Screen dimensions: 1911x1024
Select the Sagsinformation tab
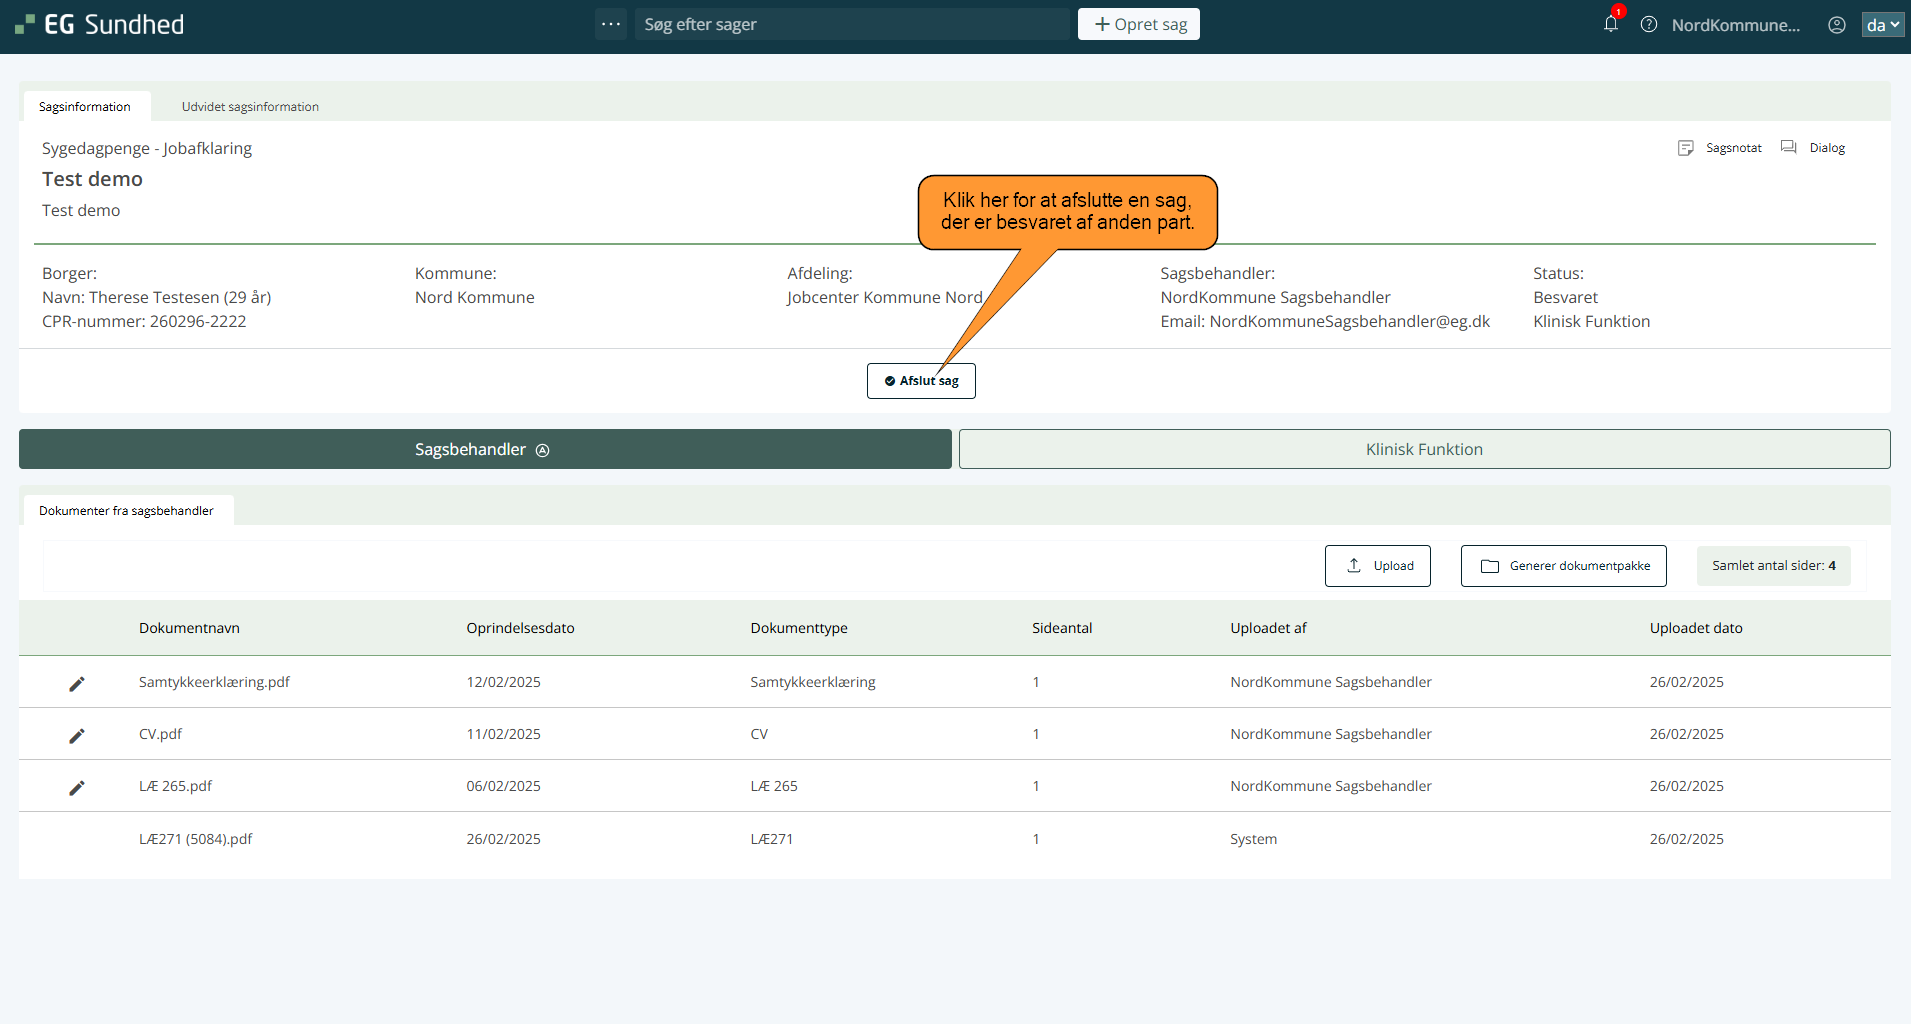click(x=85, y=107)
